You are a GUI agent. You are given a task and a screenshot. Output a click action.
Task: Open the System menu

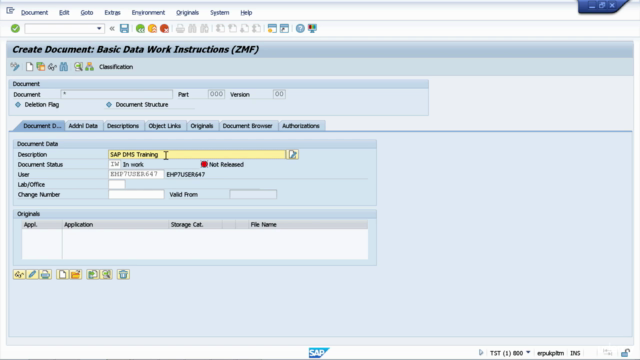point(220,13)
